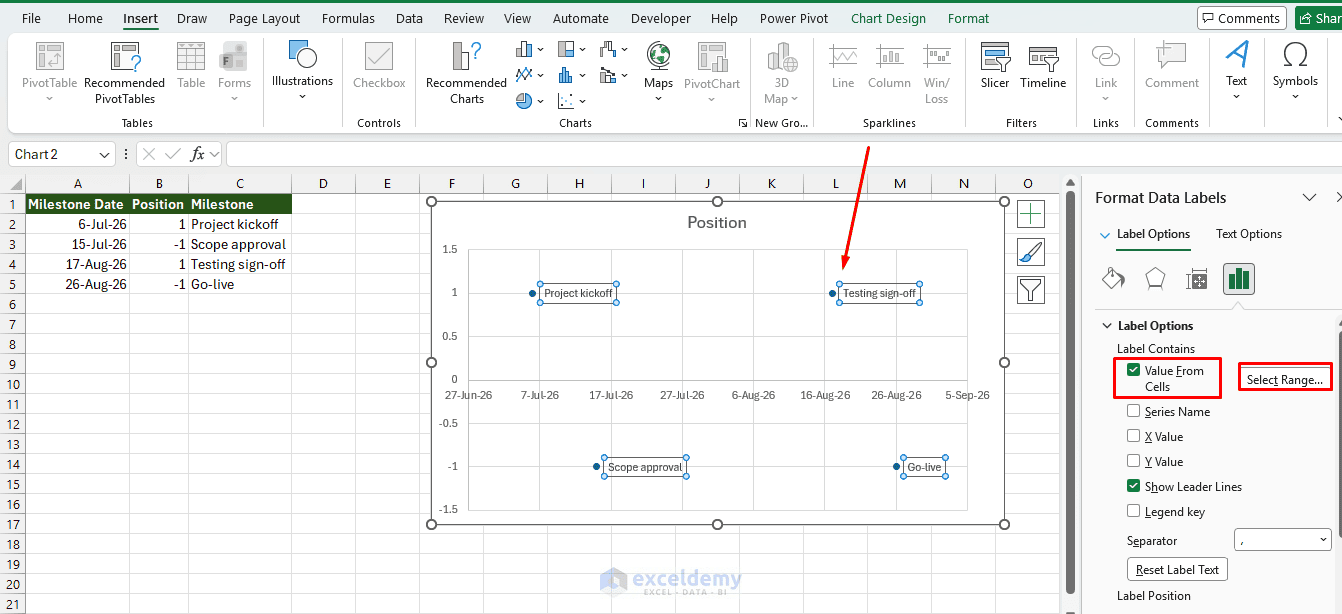
Task: Open the Format ribbon tab
Action: pyautogui.click(x=968, y=18)
